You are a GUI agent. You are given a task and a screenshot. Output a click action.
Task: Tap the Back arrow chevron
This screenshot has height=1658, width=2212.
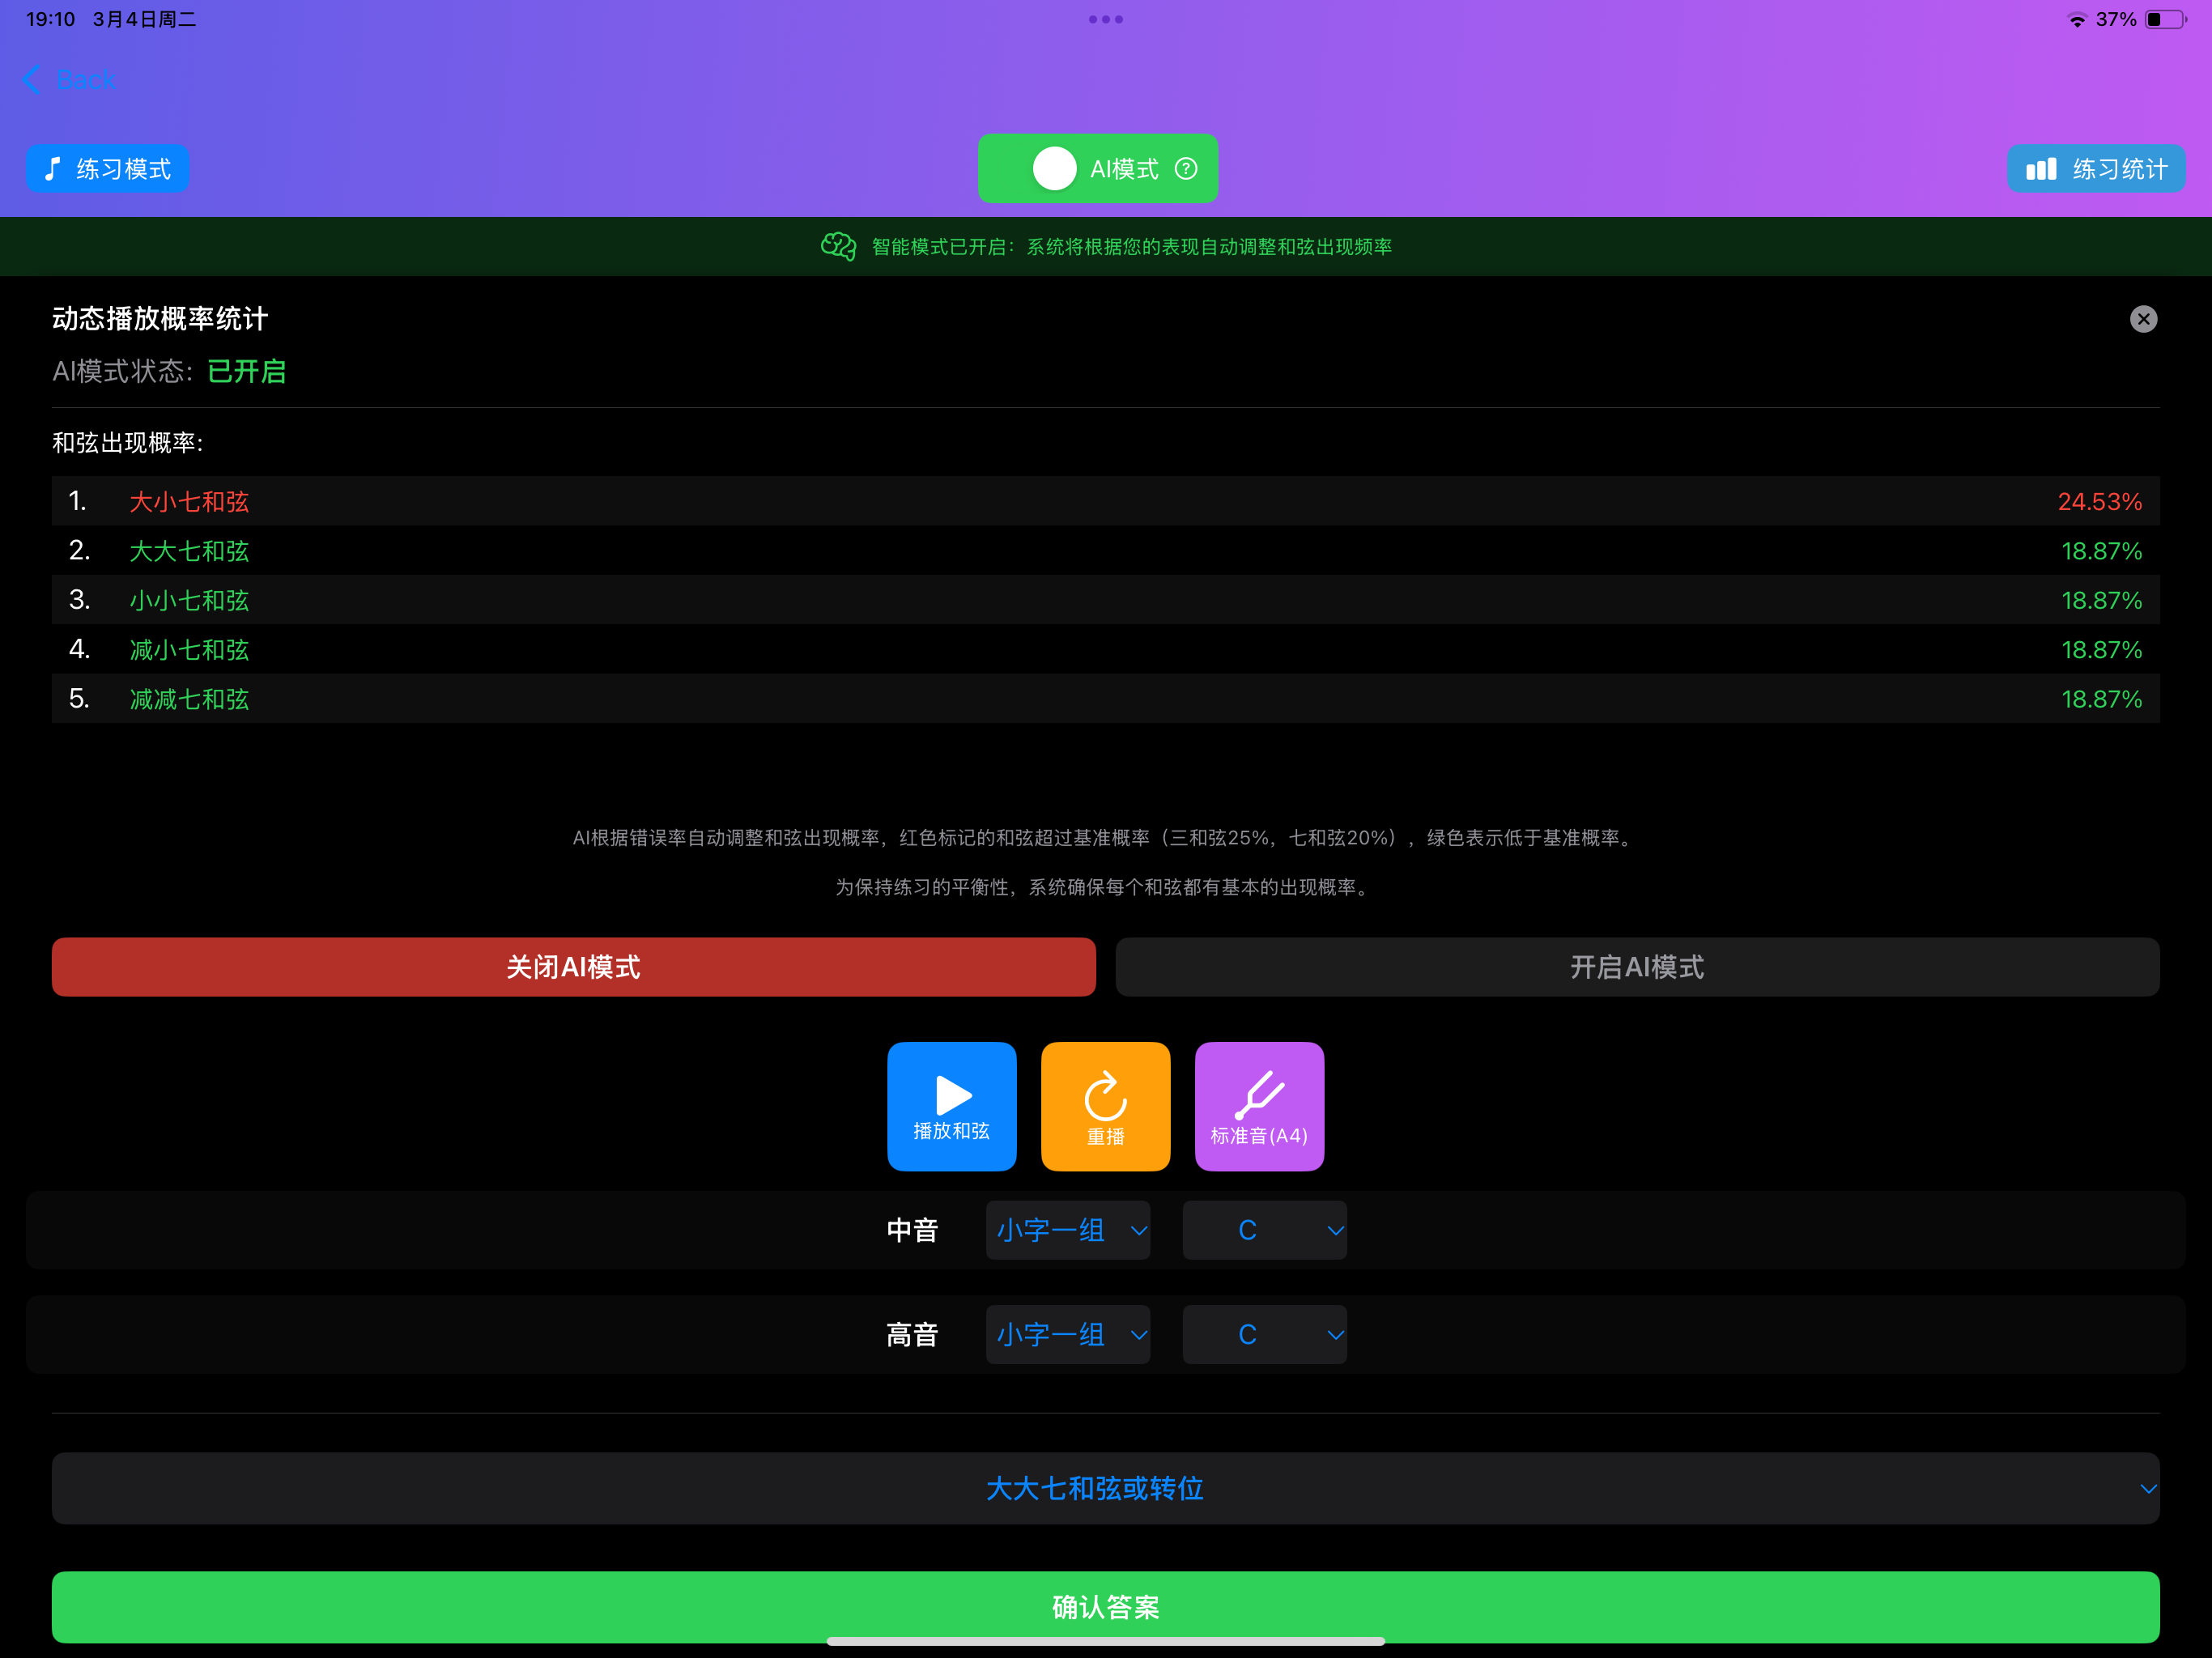(32, 80)
